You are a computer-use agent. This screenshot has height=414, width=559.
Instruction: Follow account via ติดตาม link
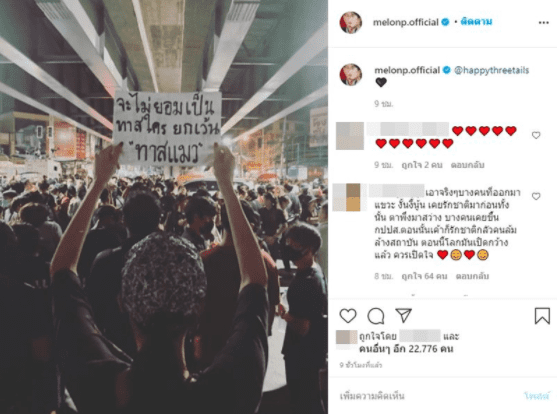coord(476,22)
